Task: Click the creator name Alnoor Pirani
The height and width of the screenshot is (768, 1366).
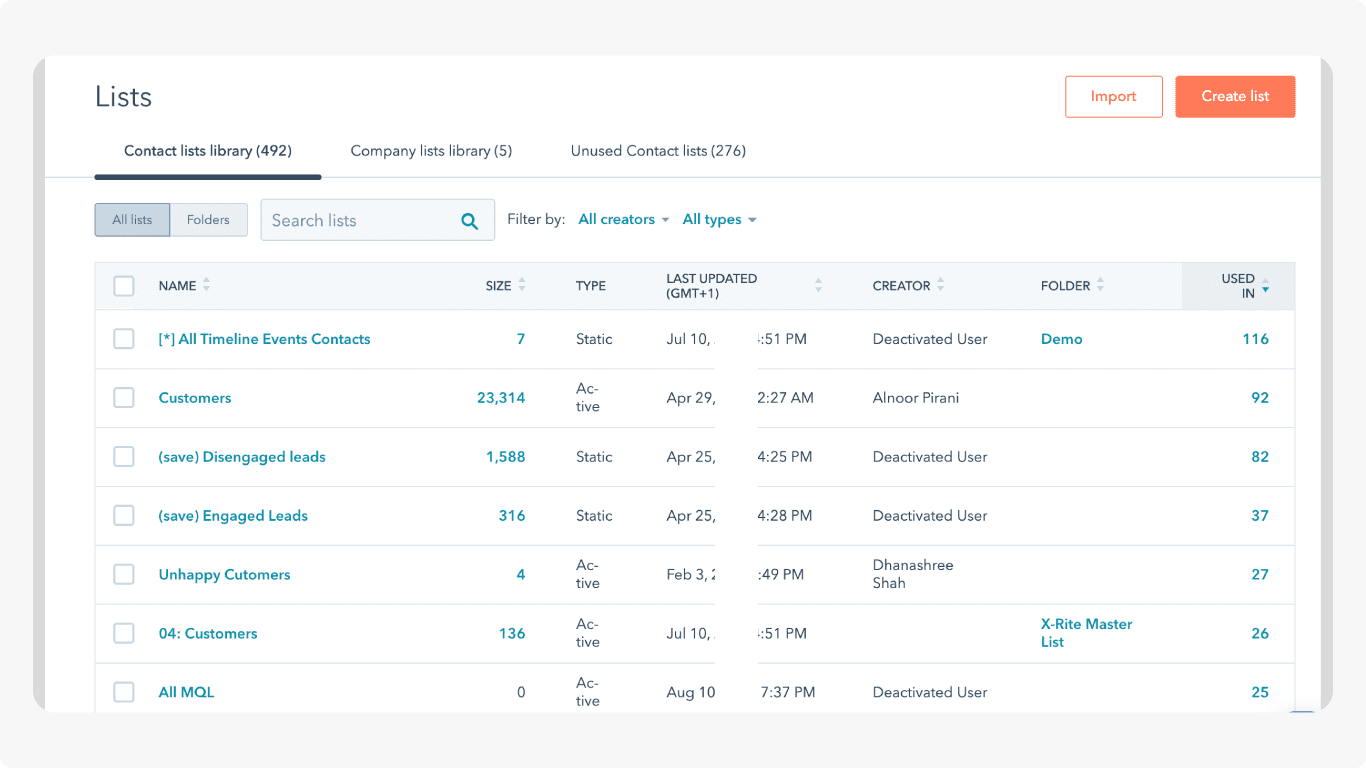Action: coord(916,398)
